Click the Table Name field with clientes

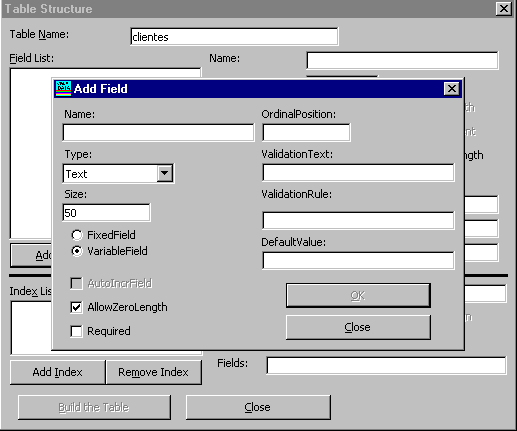[234, 37]
